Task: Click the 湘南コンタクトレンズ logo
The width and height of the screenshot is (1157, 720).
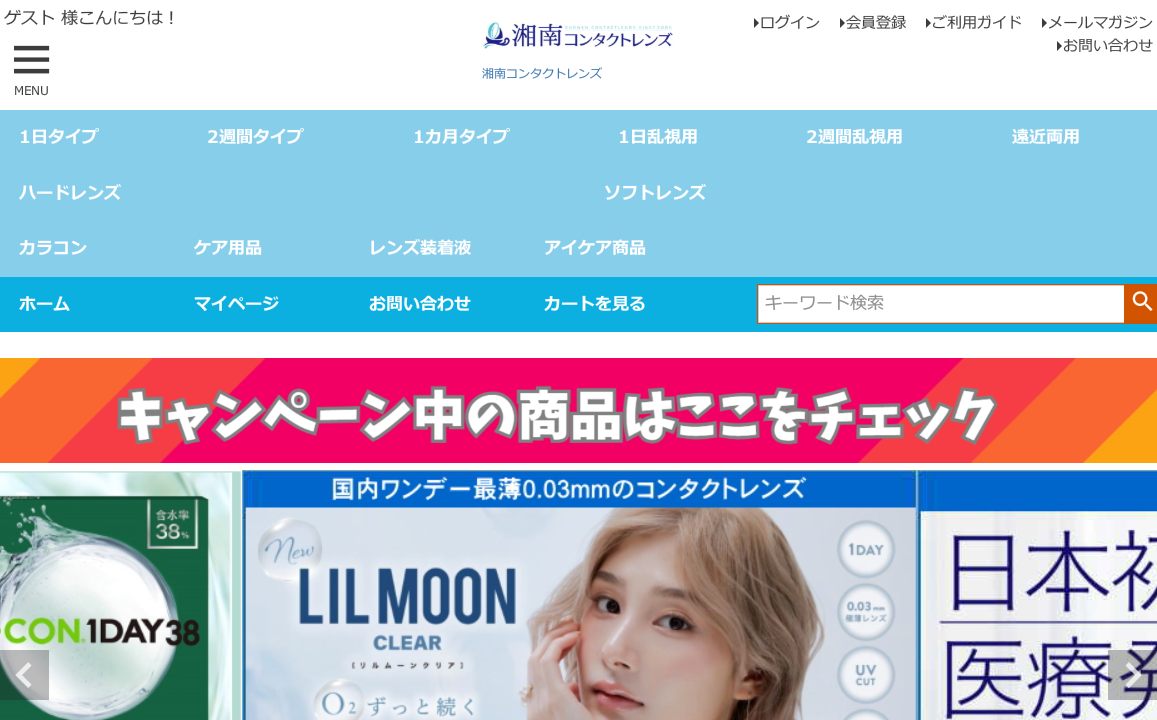Action: [x=578, y=37]
